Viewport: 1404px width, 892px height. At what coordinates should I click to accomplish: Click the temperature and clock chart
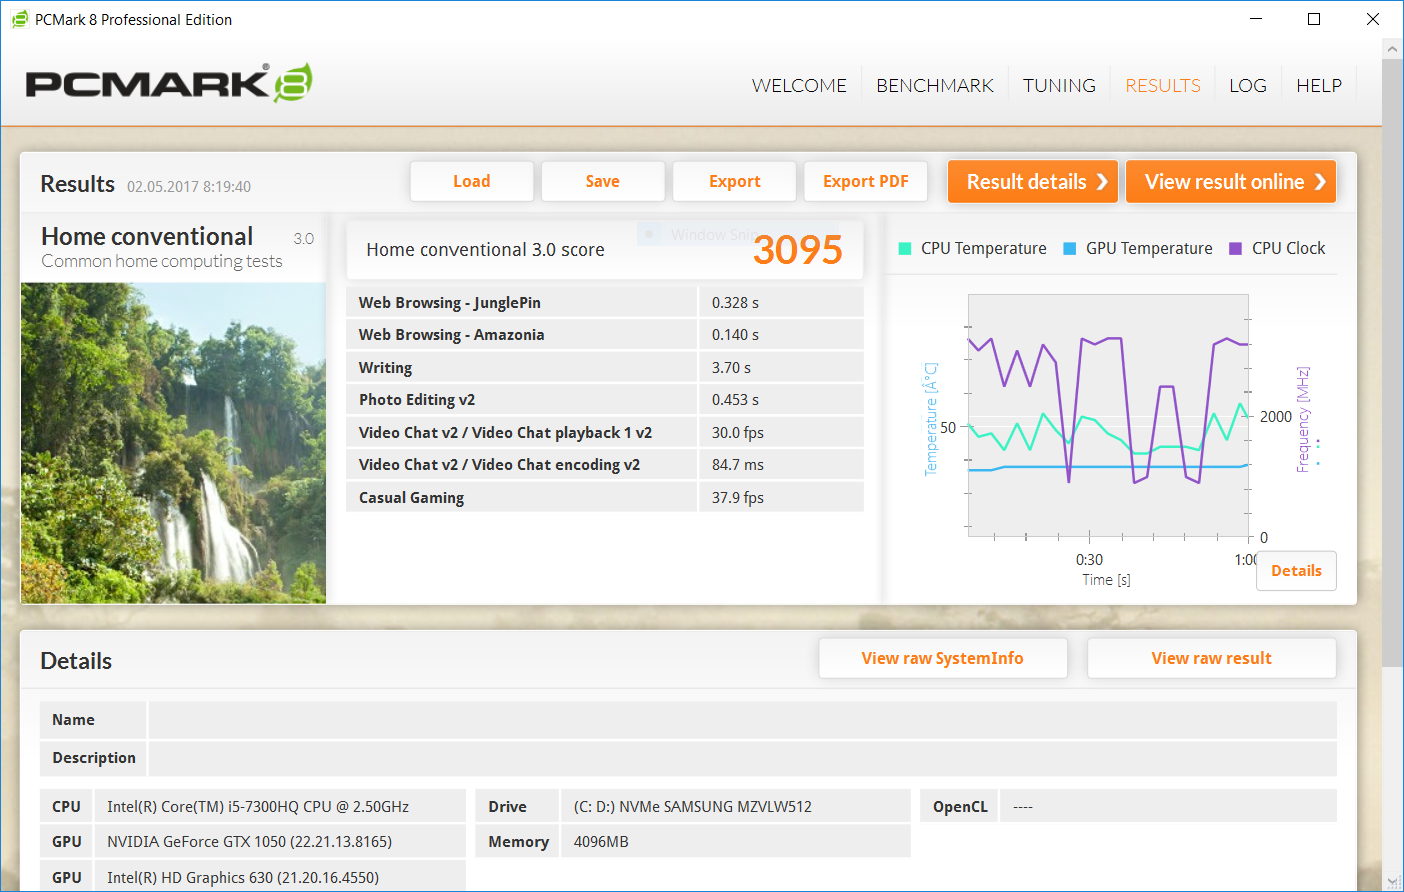tap(1108, 415)
